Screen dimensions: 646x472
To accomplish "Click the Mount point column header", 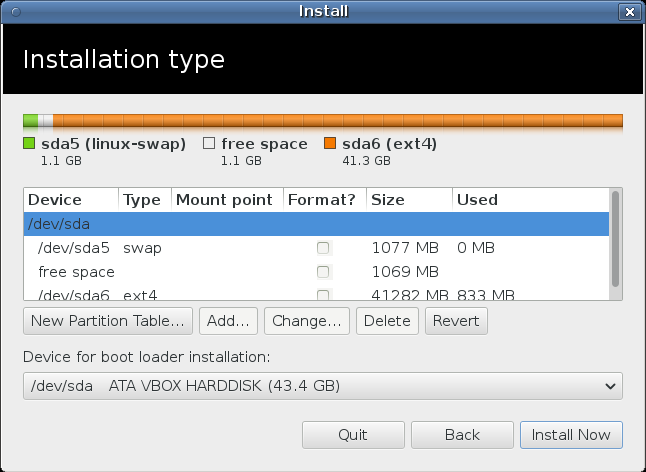I will [227, 200].
